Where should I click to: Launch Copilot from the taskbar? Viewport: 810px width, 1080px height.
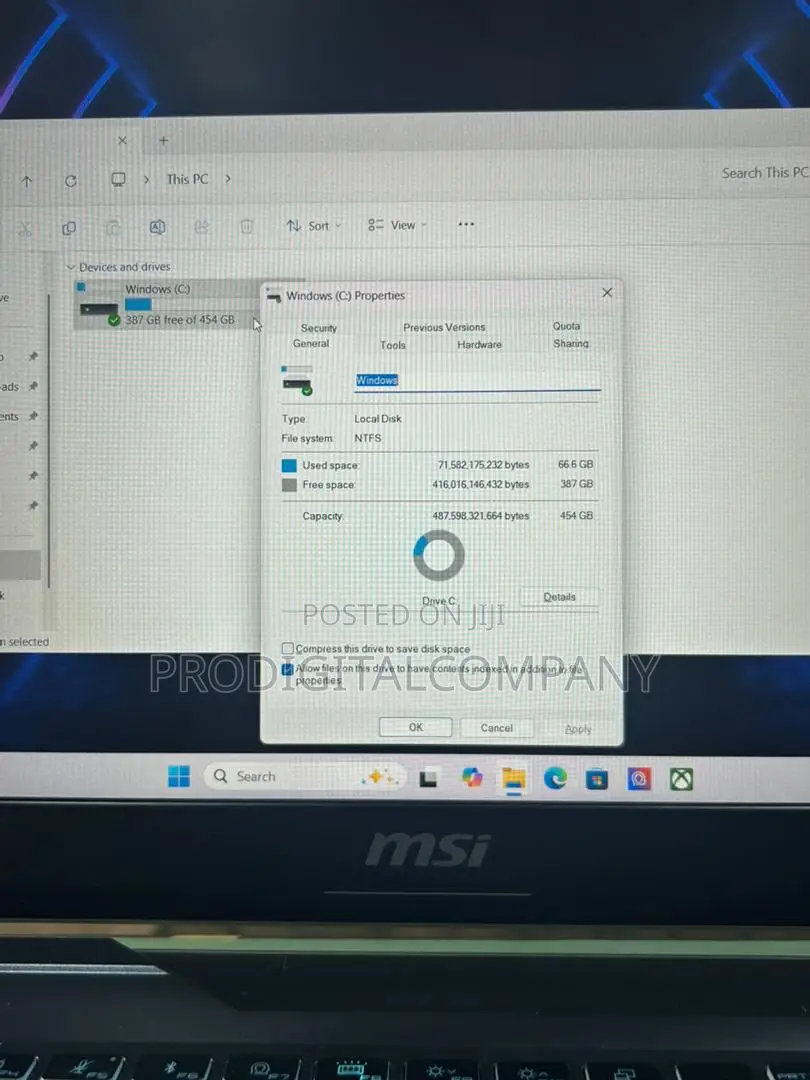(472, 778)
